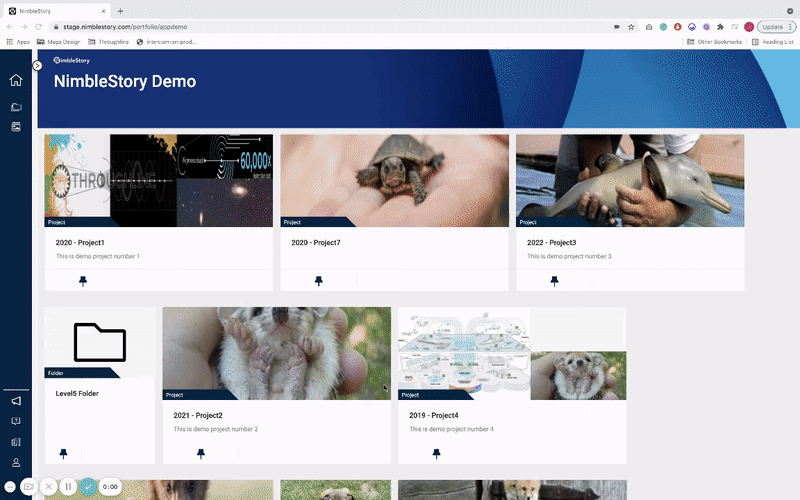Pause the screen recording
800x500 pixels.
68,486
